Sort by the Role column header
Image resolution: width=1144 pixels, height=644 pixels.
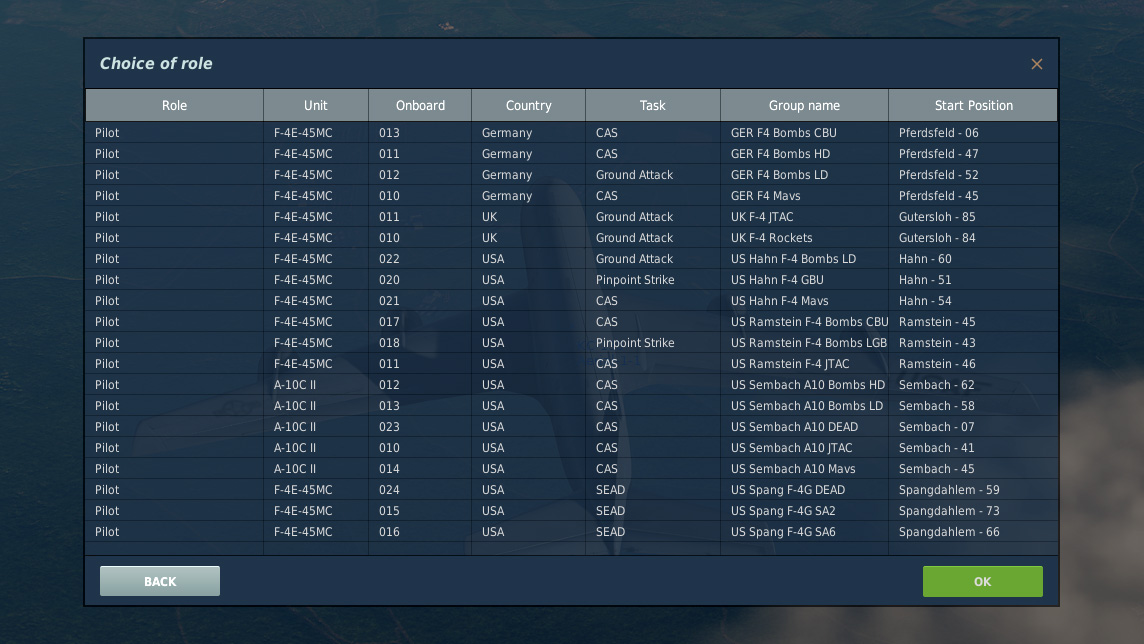174,105
